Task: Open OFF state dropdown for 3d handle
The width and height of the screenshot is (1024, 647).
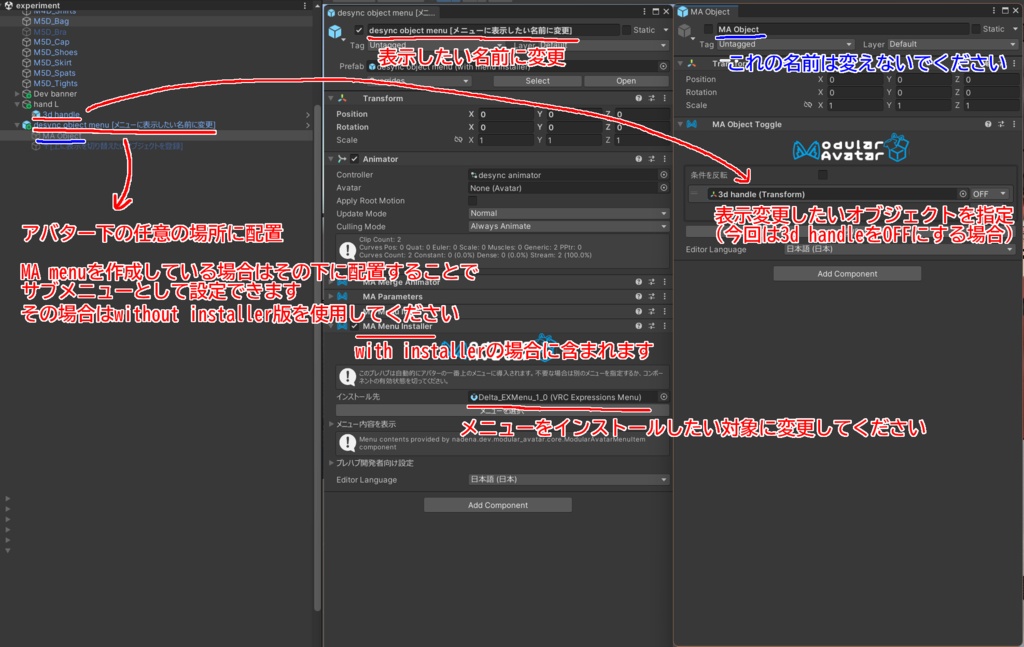Action: pyautogui.click(x=989, y=194)
